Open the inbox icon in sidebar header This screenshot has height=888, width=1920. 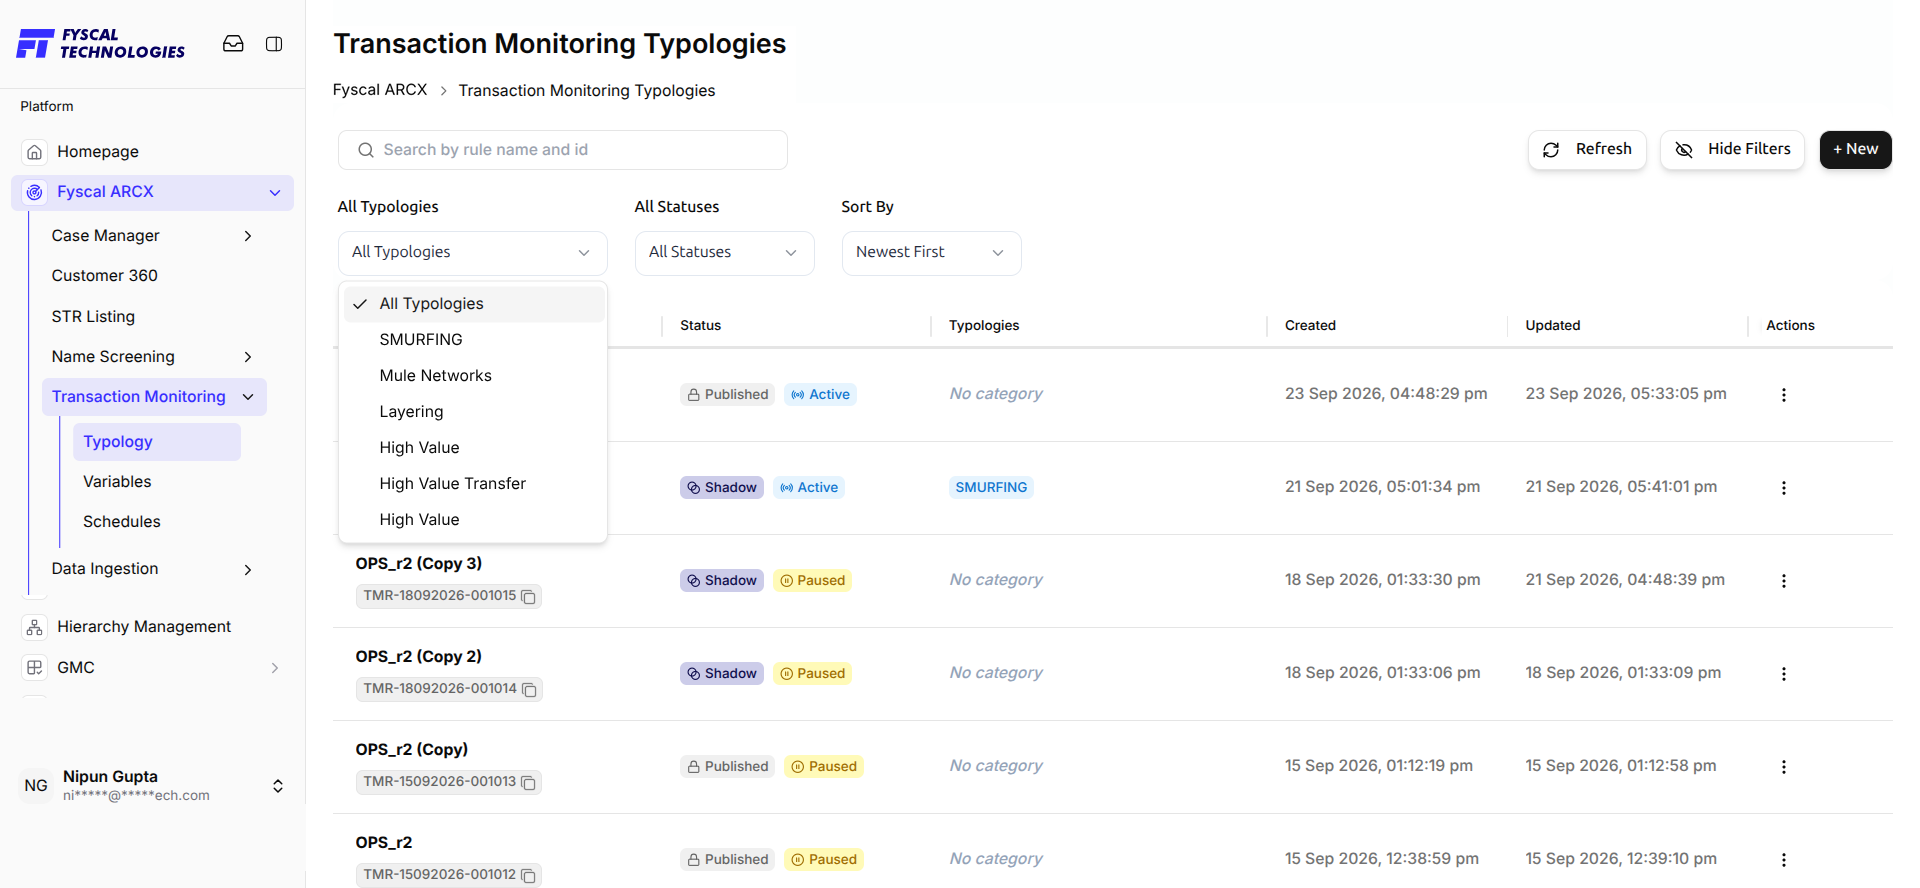(233, 44)
